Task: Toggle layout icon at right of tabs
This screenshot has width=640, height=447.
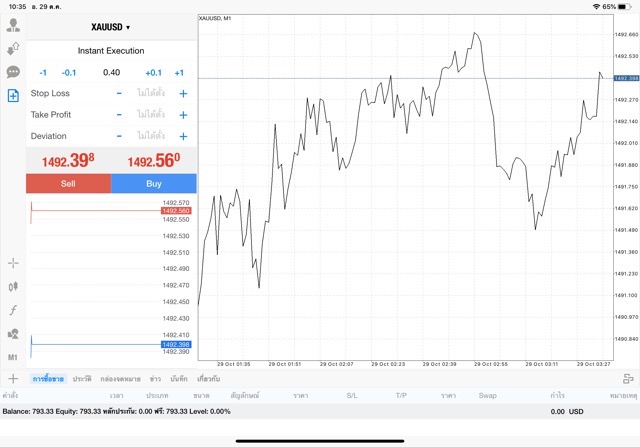Action: [x=628, y=379]
